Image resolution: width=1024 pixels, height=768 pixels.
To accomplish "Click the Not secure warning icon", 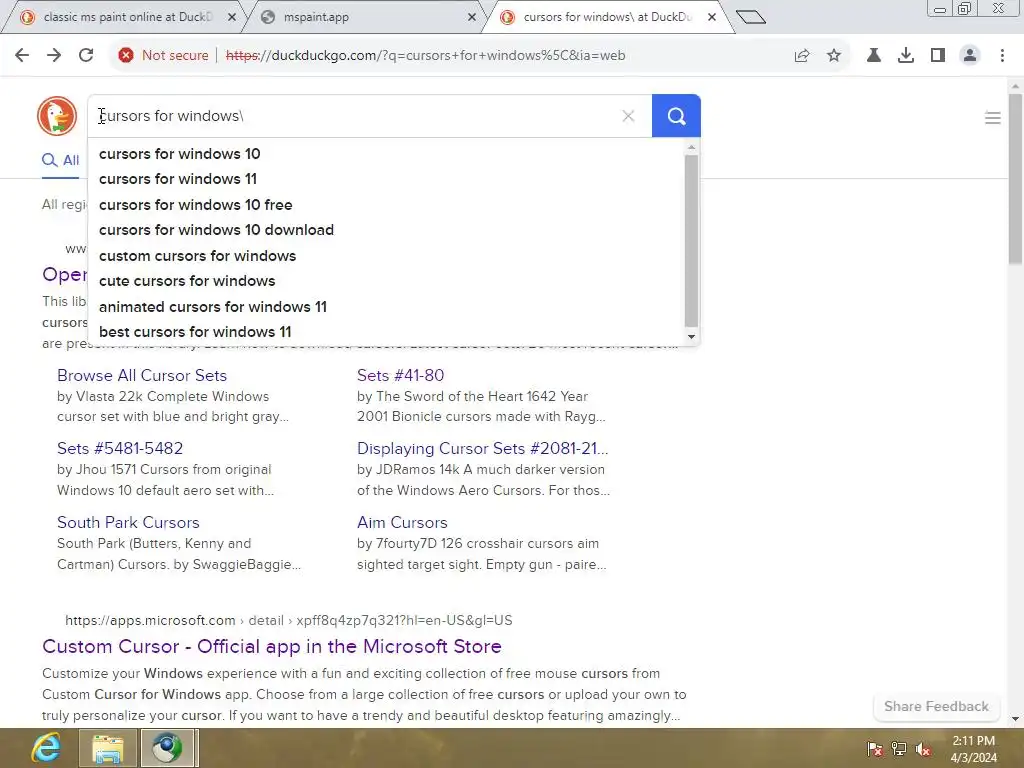I will 126,56.
